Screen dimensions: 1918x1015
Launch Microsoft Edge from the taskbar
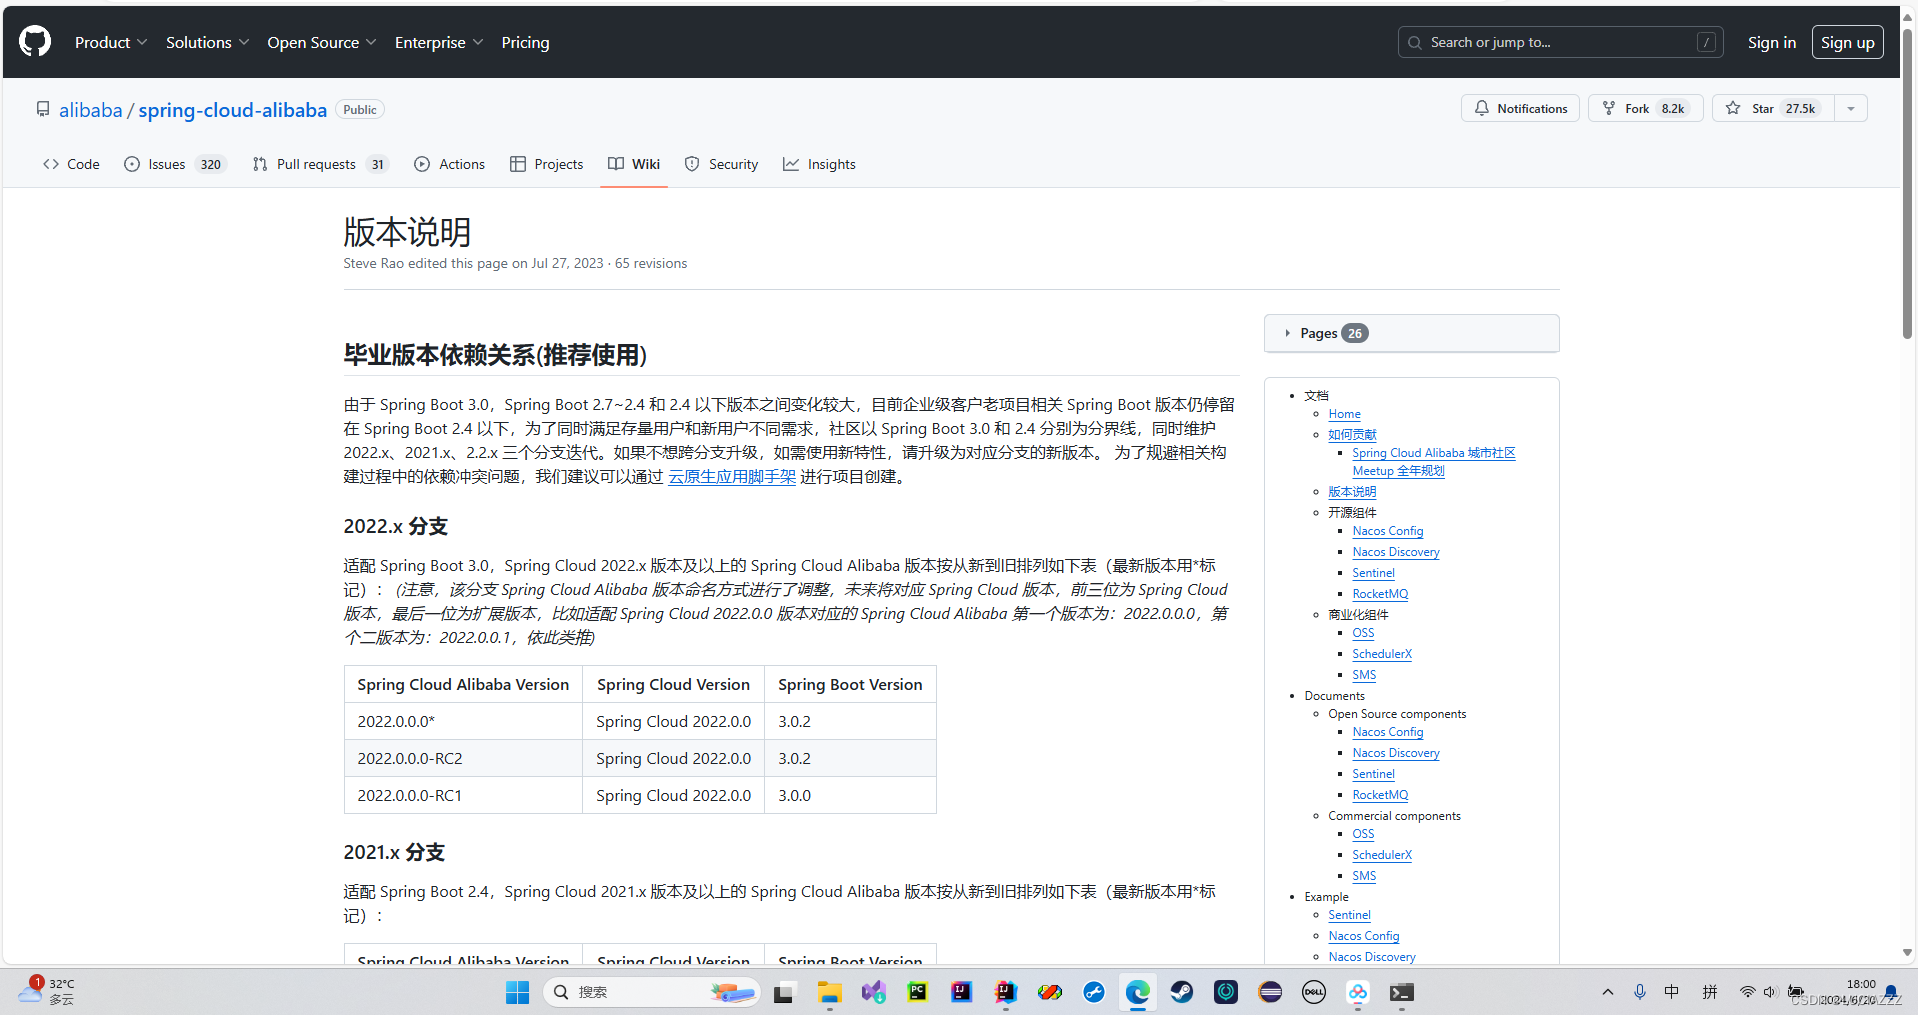1137,992
